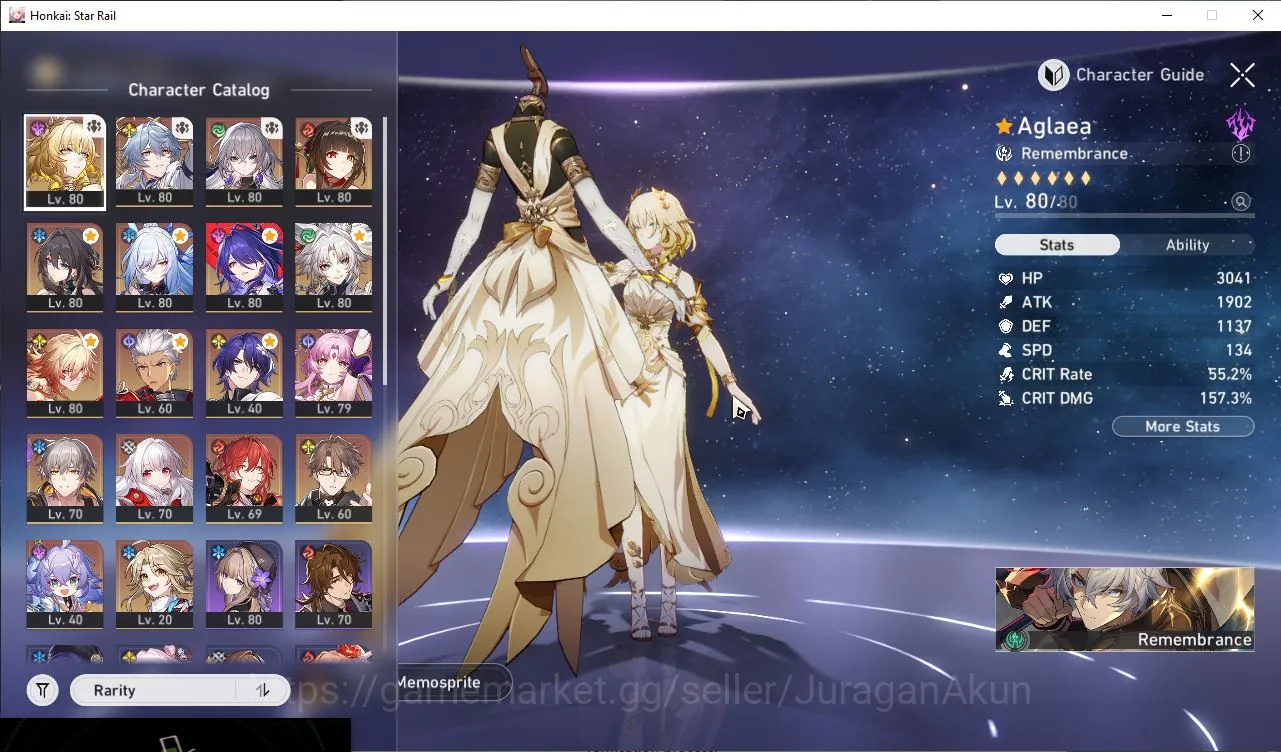Select the grey-haired Trailblazer at Lv. 70
The image size is (1281, 752).
[x=65, y=478]
